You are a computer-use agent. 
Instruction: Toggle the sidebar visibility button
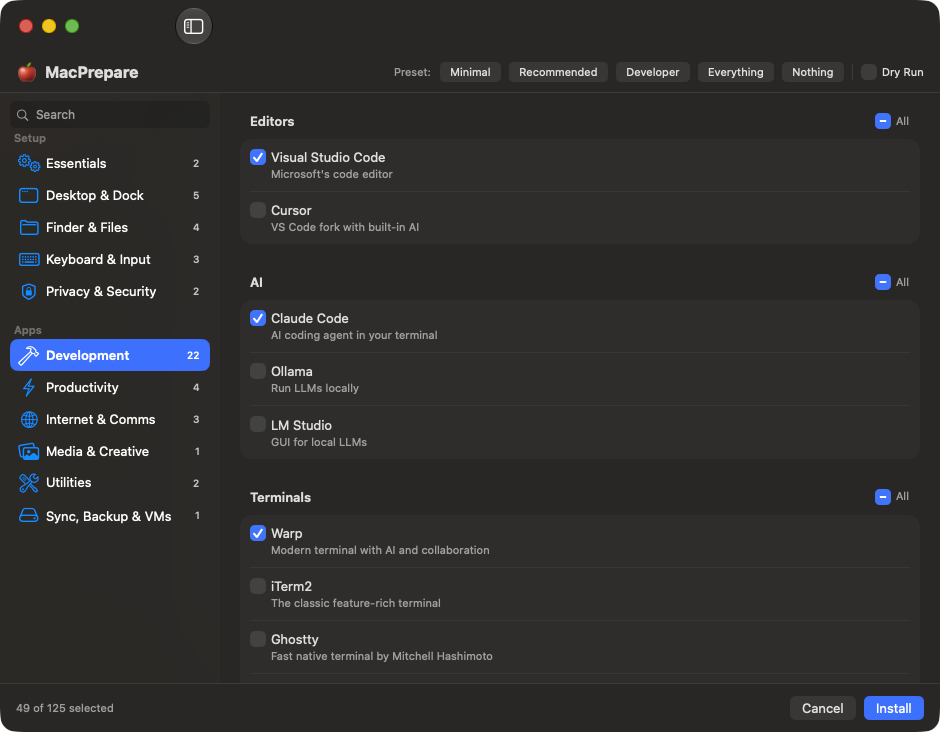(194, 26)
